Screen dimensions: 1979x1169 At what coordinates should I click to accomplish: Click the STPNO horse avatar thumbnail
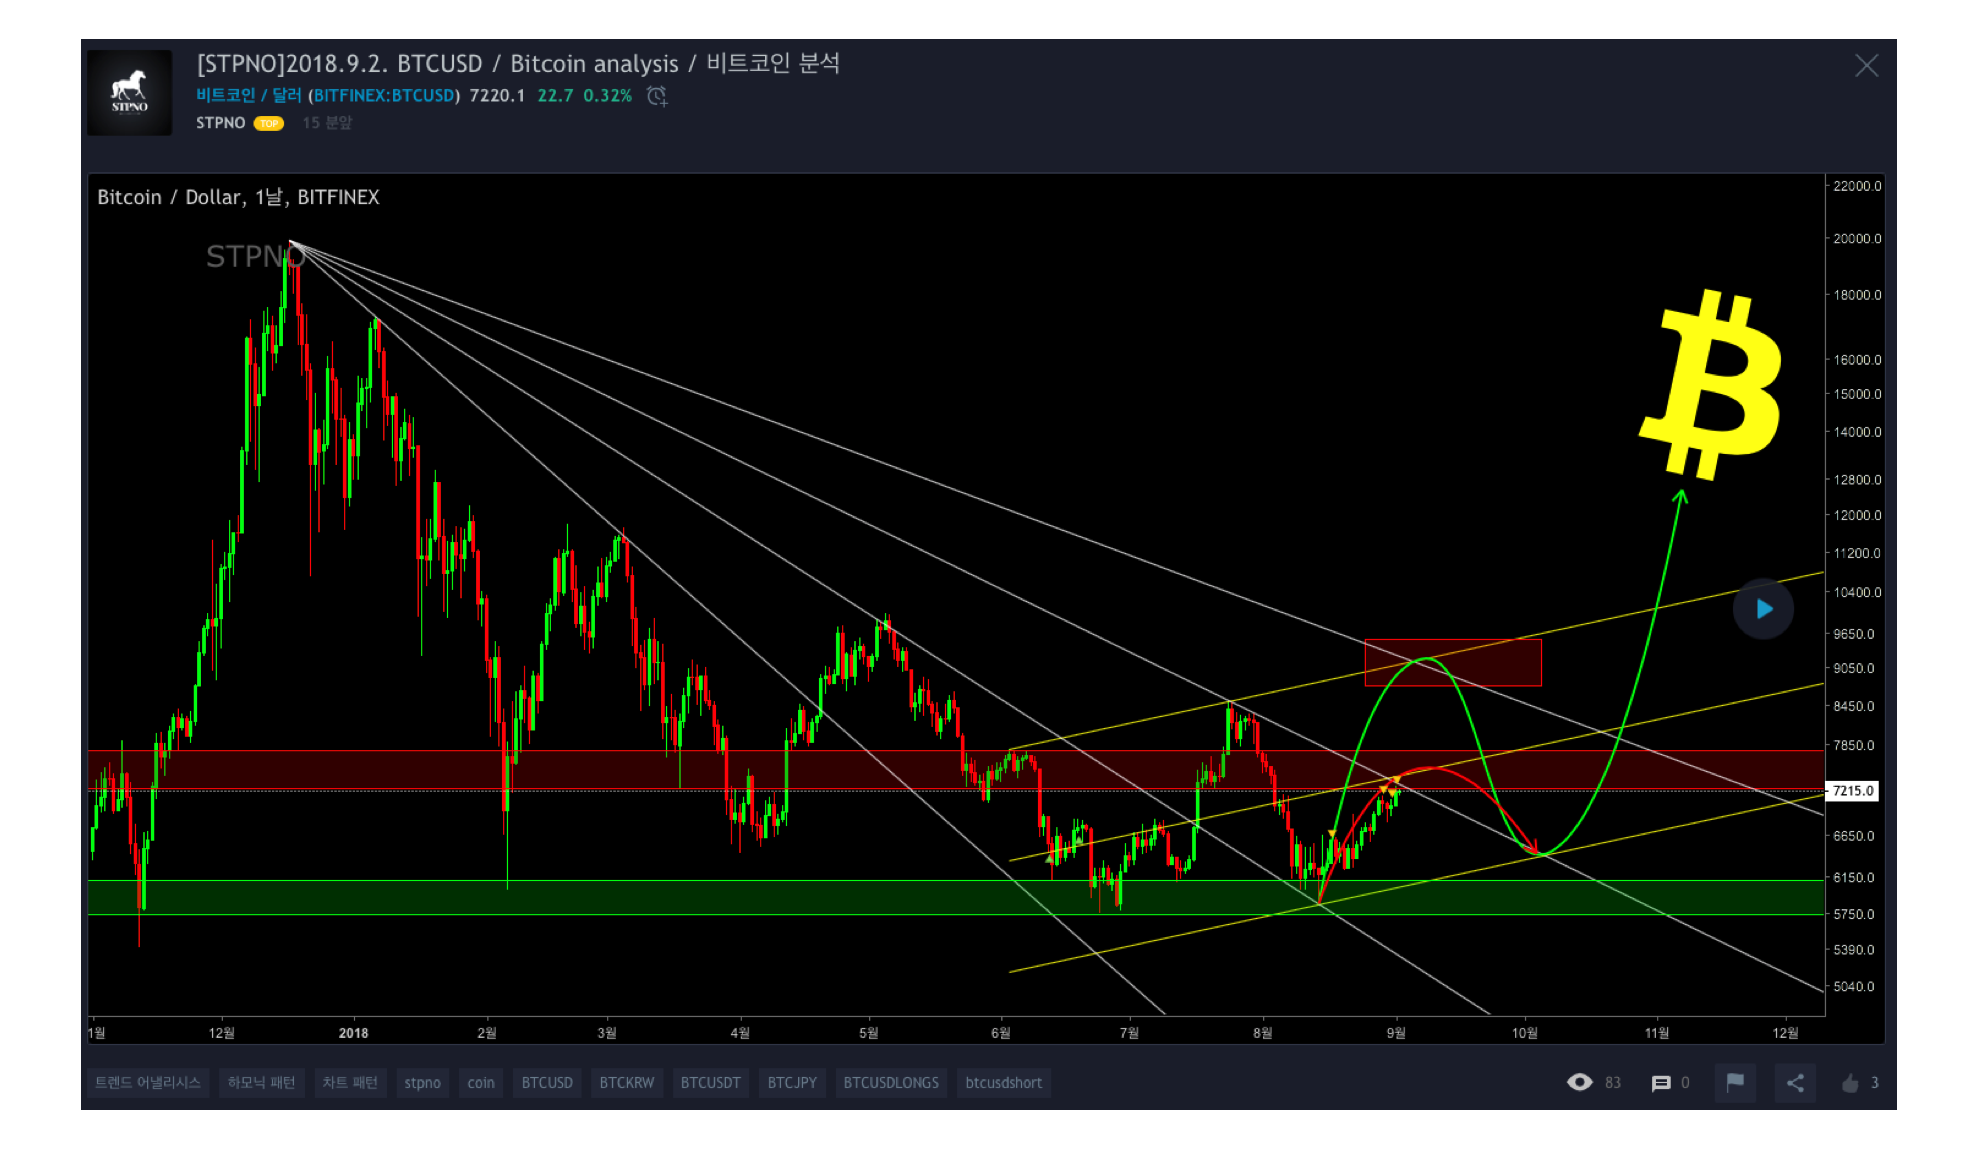(x=130, y=93)
